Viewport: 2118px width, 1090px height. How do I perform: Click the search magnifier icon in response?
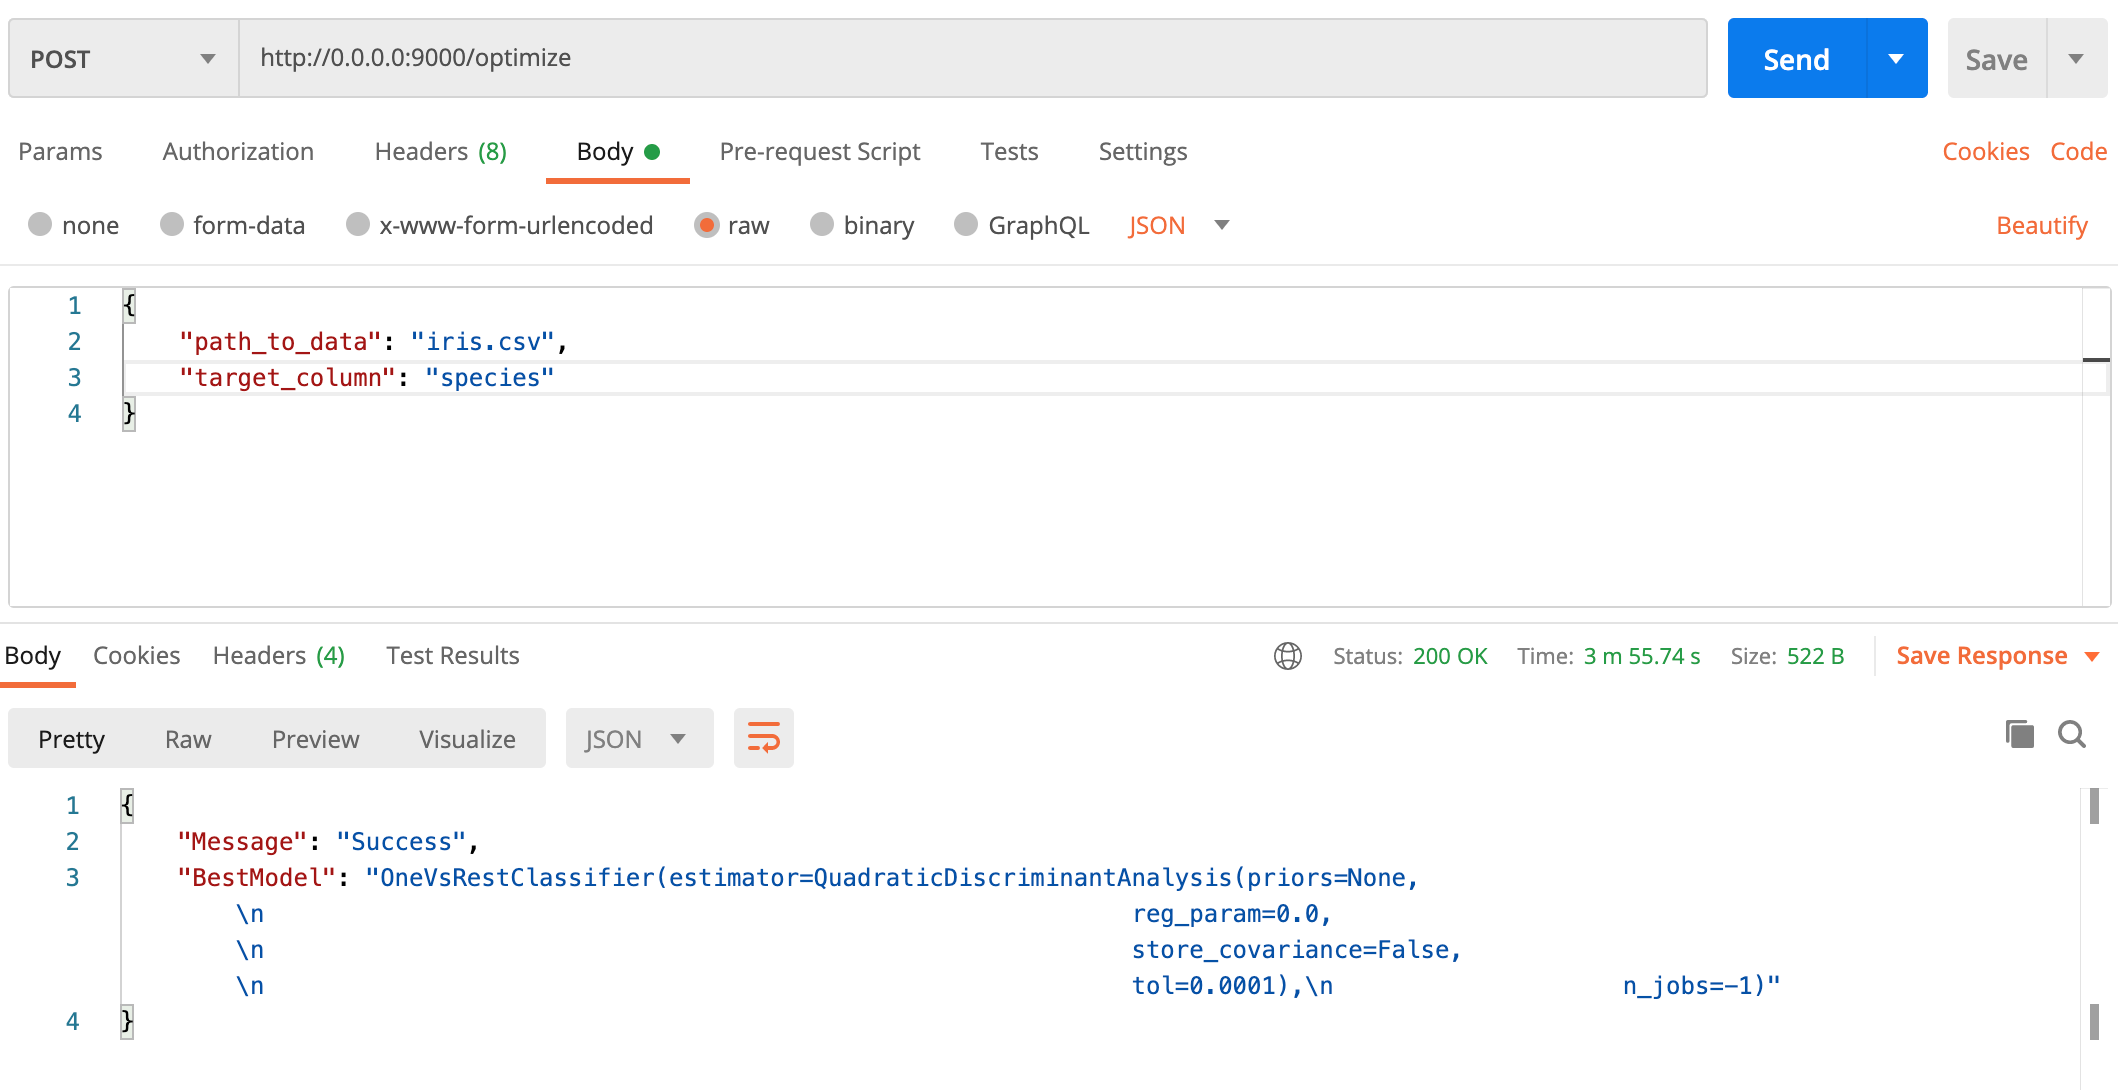2071,735
